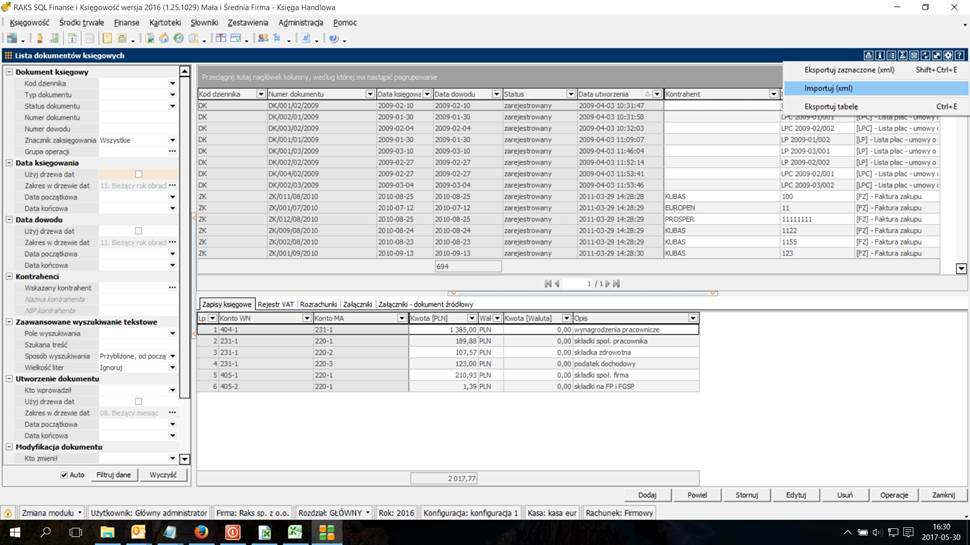Screen dimensions: 970x545
Task: Collapse the 'Kontrahenci' filter section
Action: point(9,276)
